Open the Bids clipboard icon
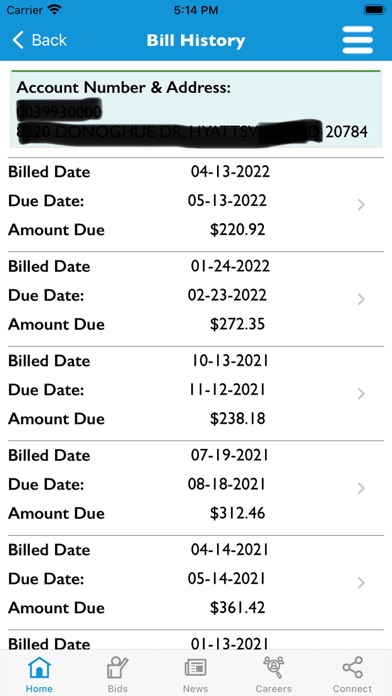The image size is (392, 696). 117,668
